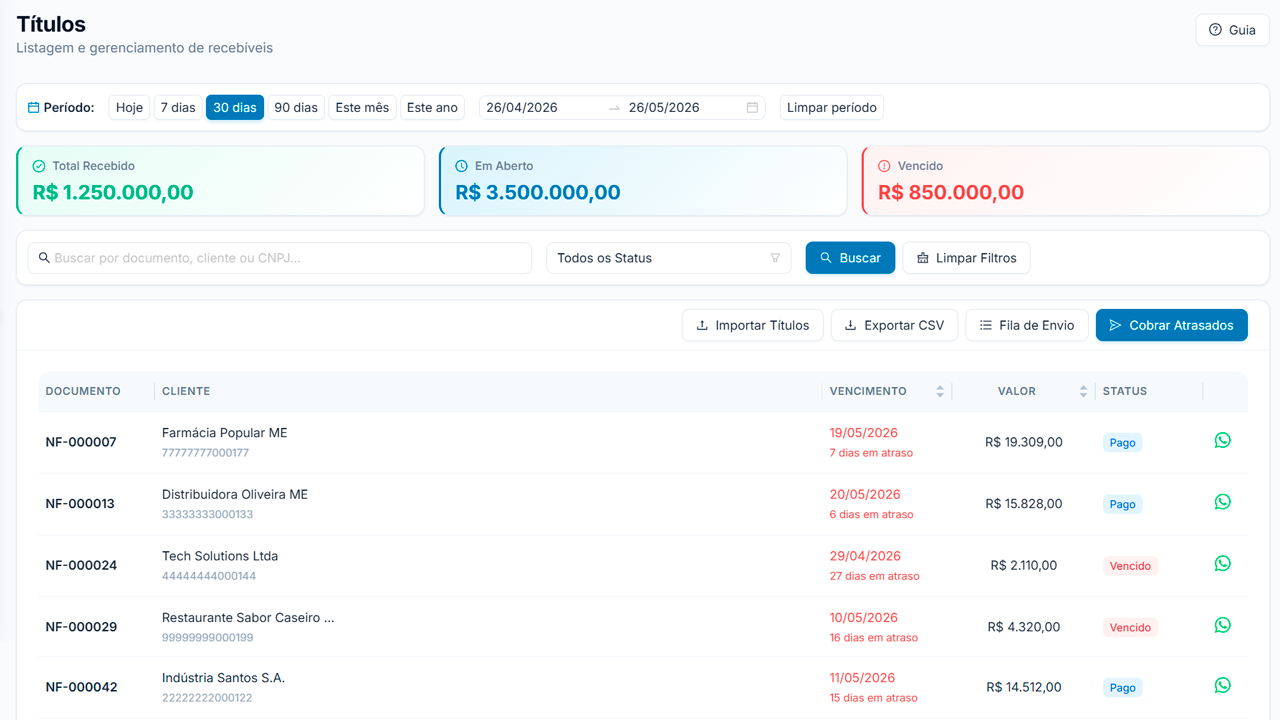Focus the document/client search field

pos(280,258)
